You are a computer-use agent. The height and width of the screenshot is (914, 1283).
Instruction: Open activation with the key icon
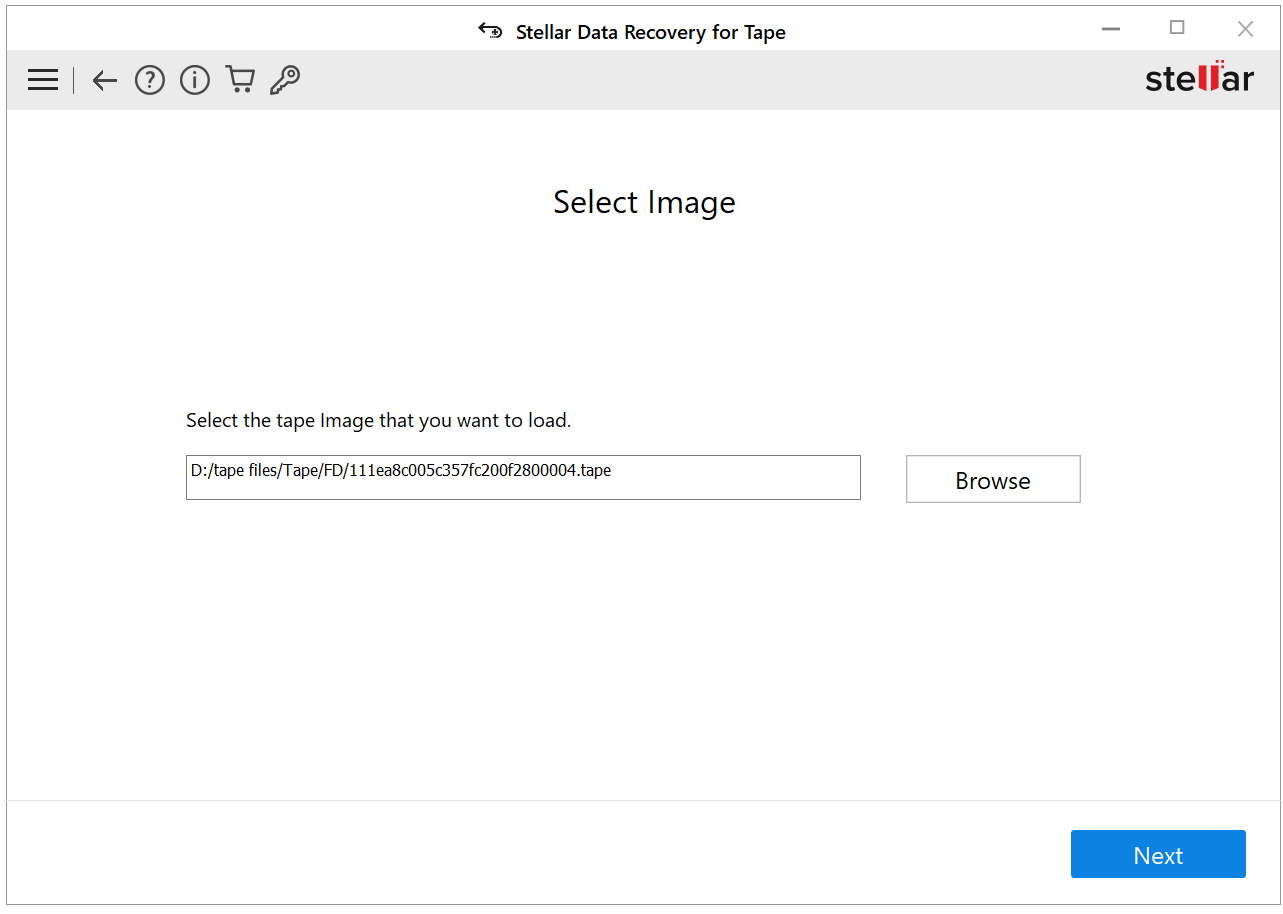285,80
